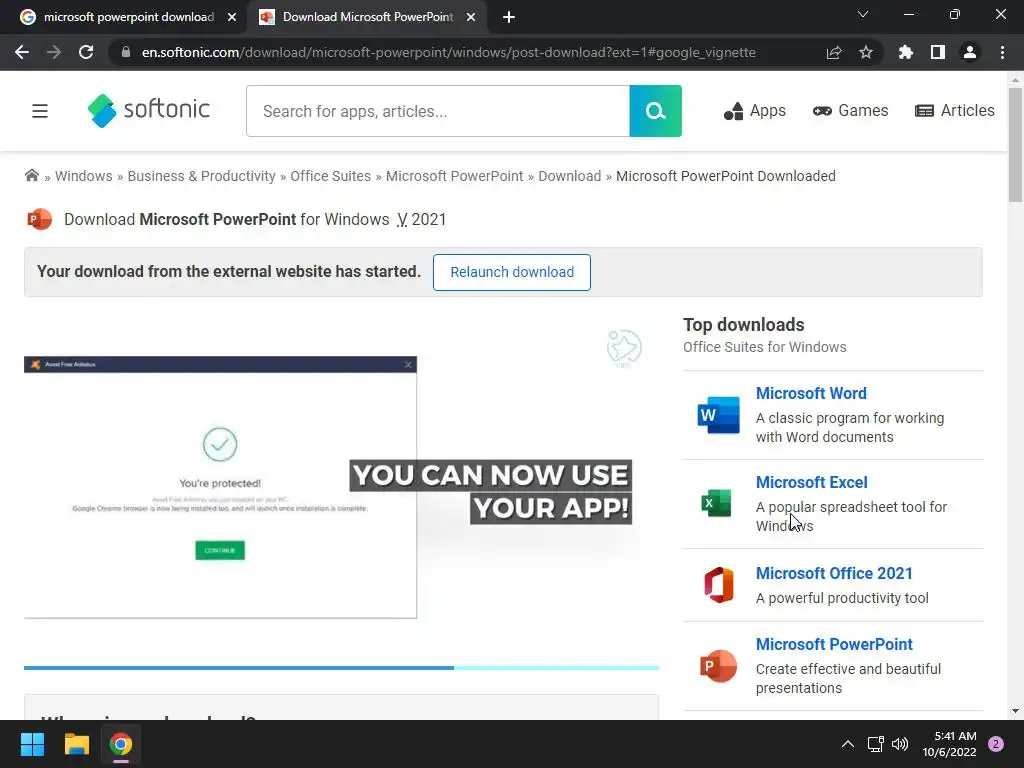Screen dimensions: 1024x768
Task: Click the Microsoft Word icon in Top downloads
Action: [718, 415]
